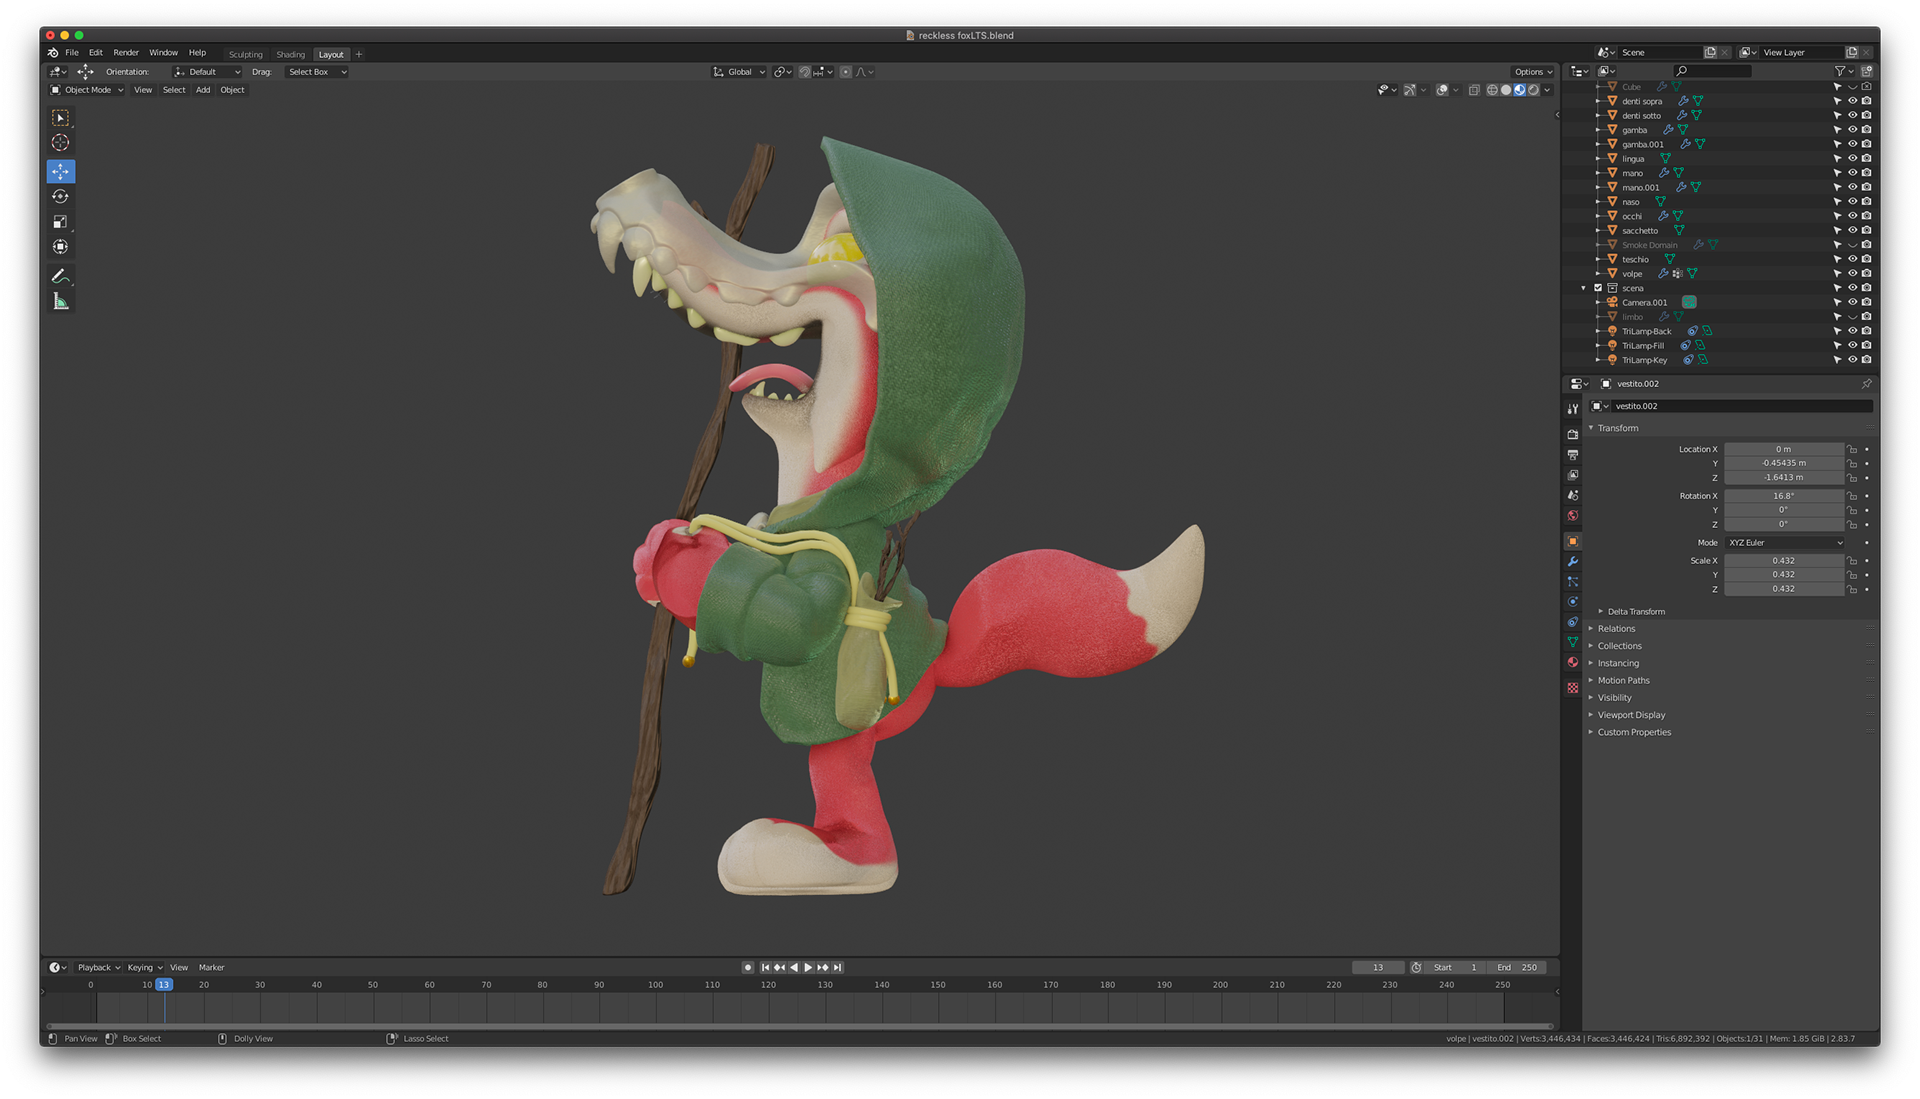The height and width of the screenshot is (1099, 1920).
Task: Expand the Viewport Display panel
Action: coord(1631,715)
